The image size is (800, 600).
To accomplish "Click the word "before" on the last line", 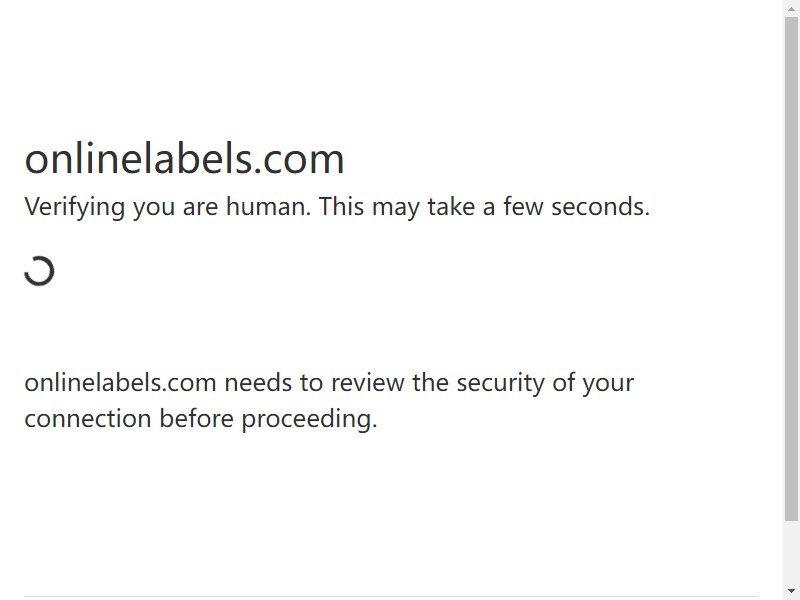I will pos(196,419).
